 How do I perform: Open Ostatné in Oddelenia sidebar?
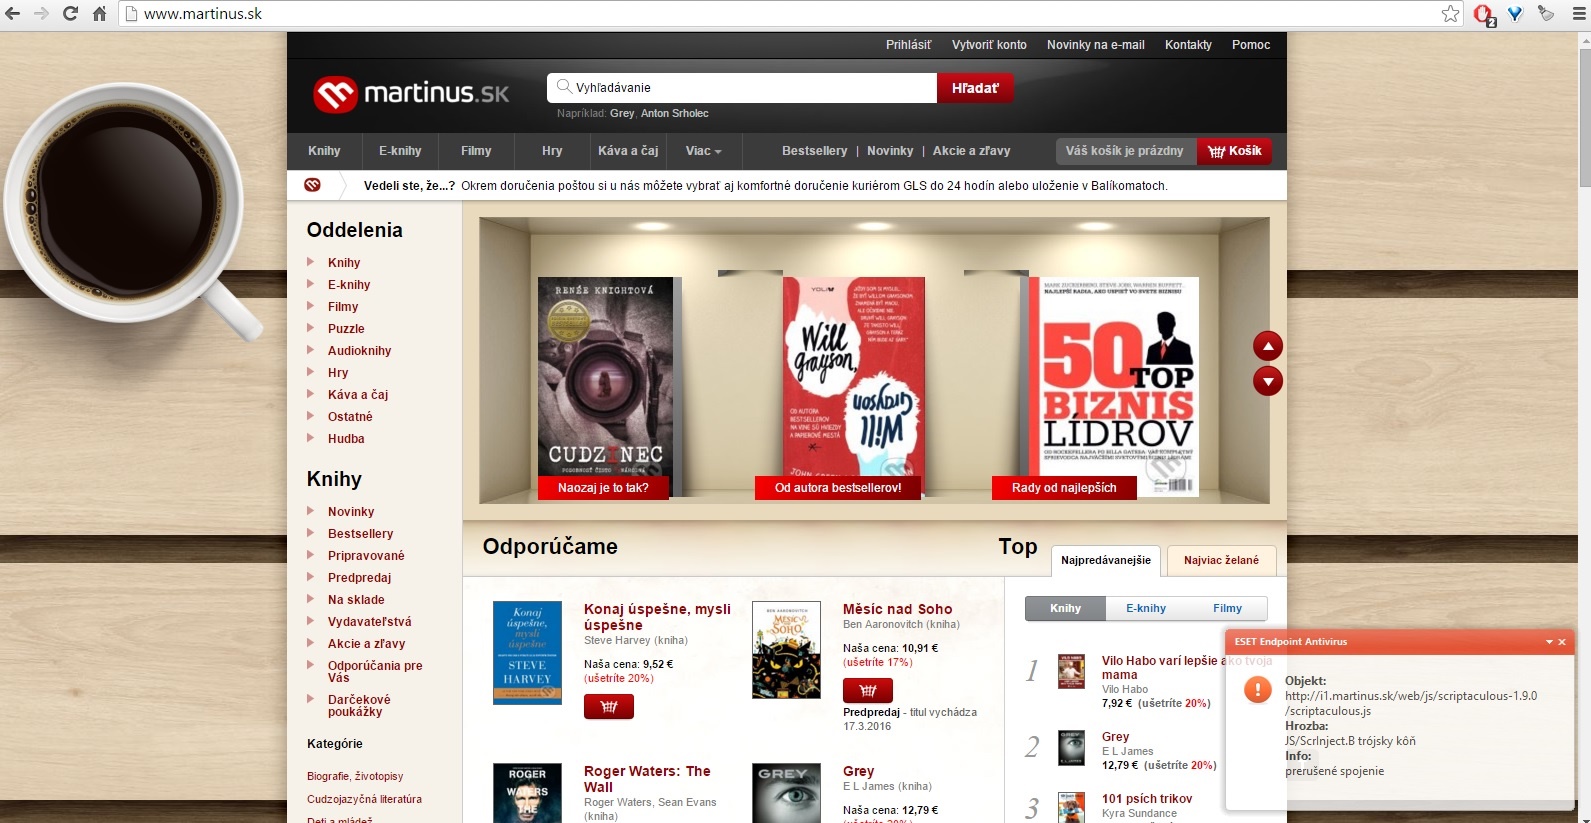(x=350, y=417)
